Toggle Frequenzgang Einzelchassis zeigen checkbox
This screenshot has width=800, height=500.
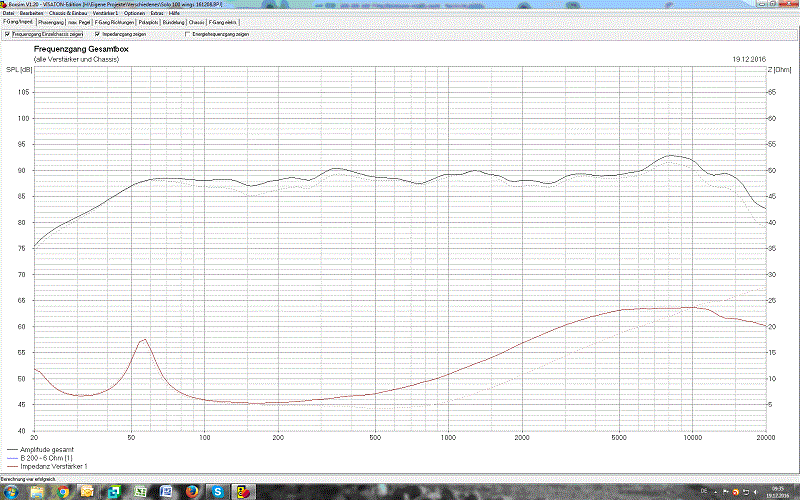click(x=8, y=34)
